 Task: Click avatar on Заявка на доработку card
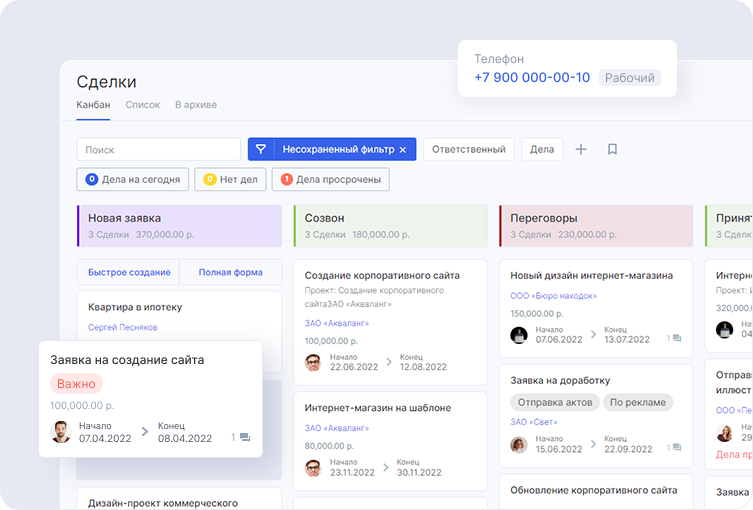[519, 444]
